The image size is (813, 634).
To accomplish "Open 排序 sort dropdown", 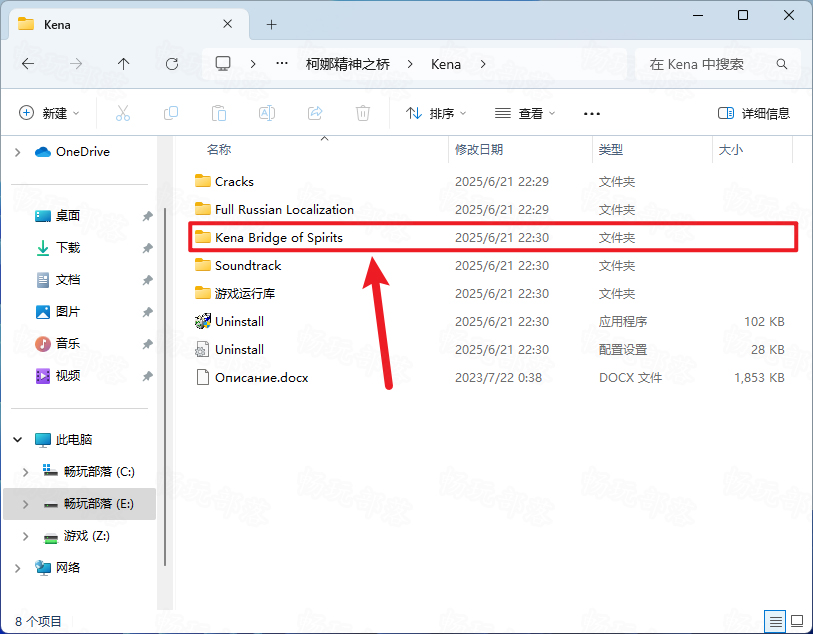I will 436,113.
